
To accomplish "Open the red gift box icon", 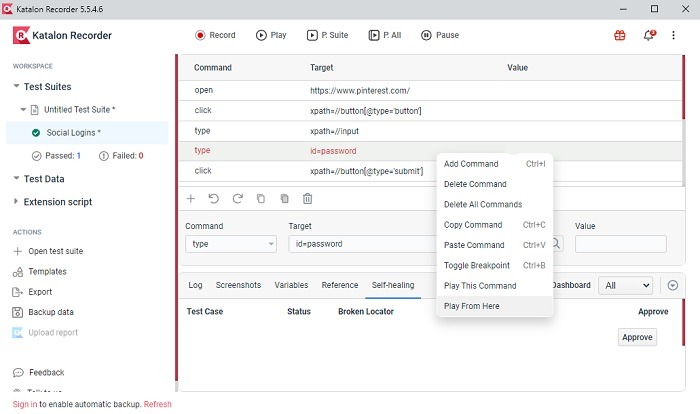I will coord(620,35).
